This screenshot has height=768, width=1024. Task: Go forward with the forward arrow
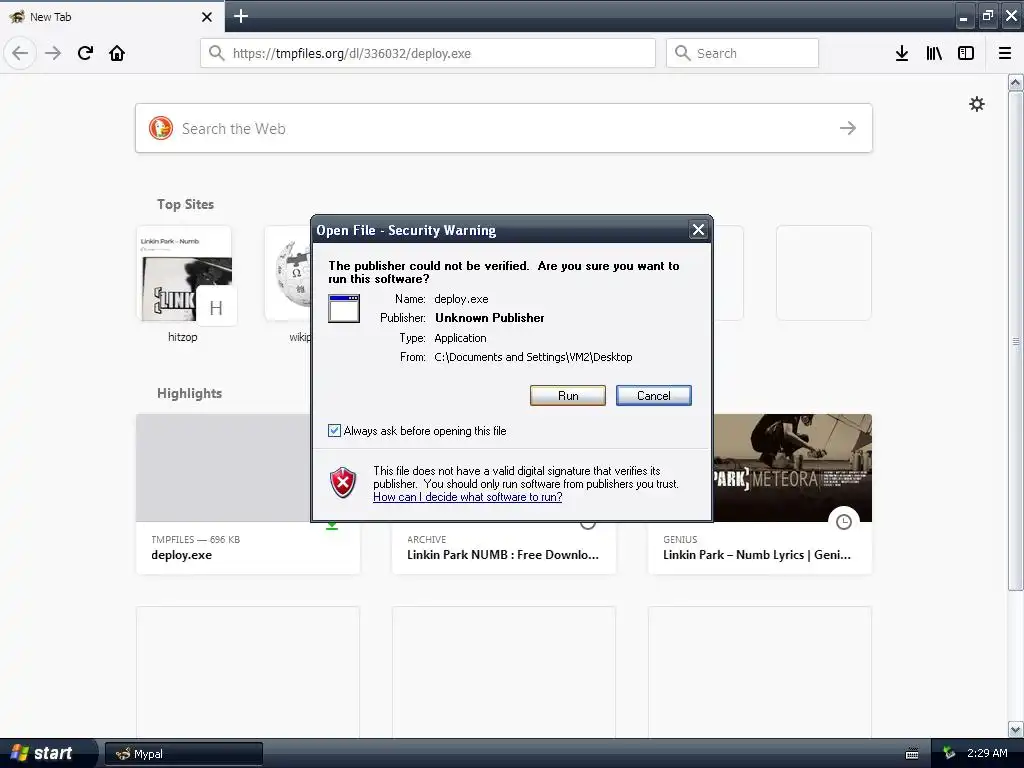tap(53, 53)
